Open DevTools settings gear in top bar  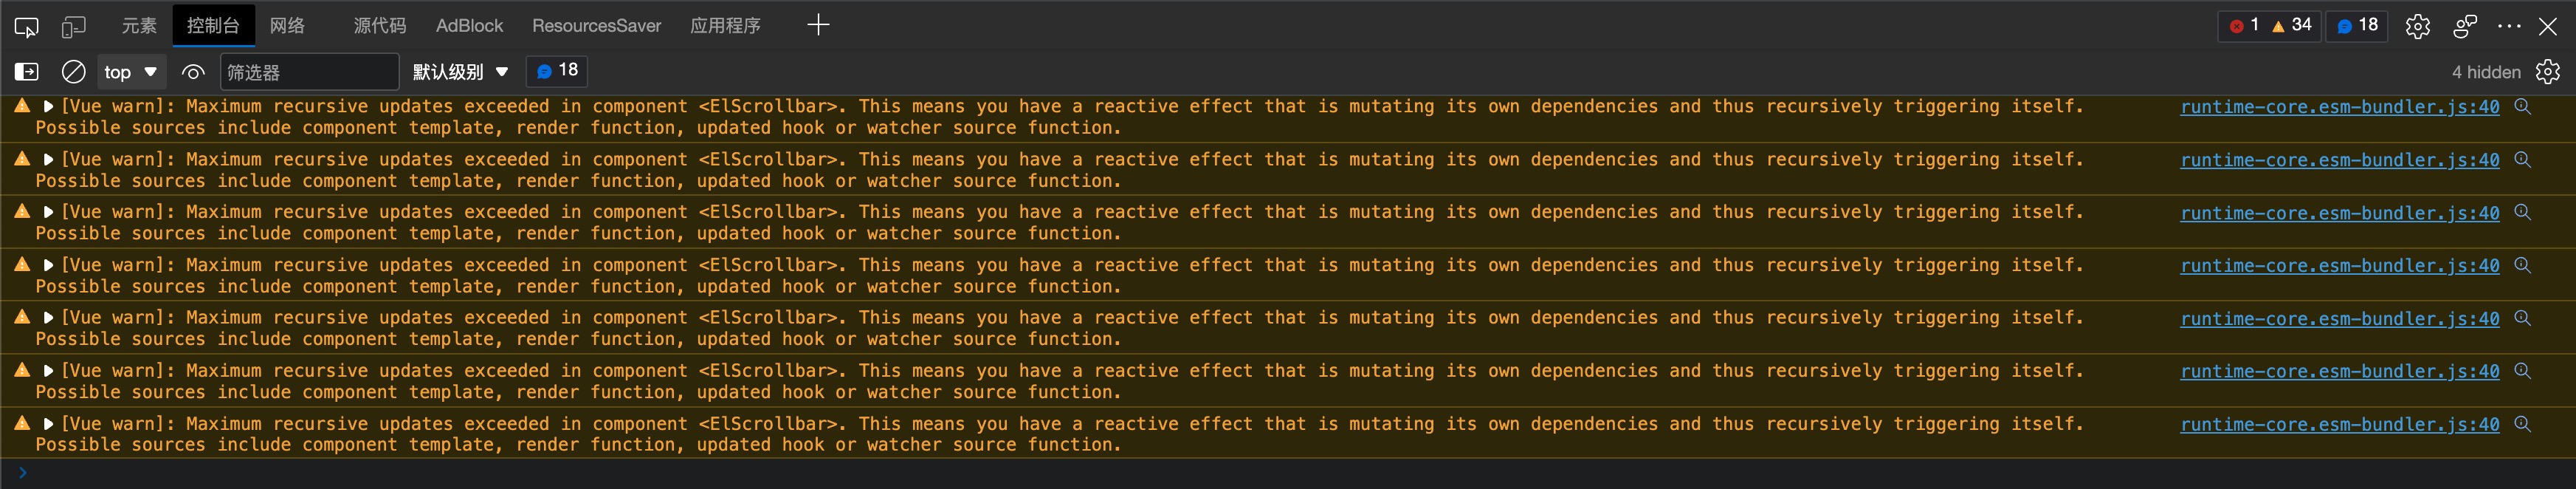coord(2418,26)
